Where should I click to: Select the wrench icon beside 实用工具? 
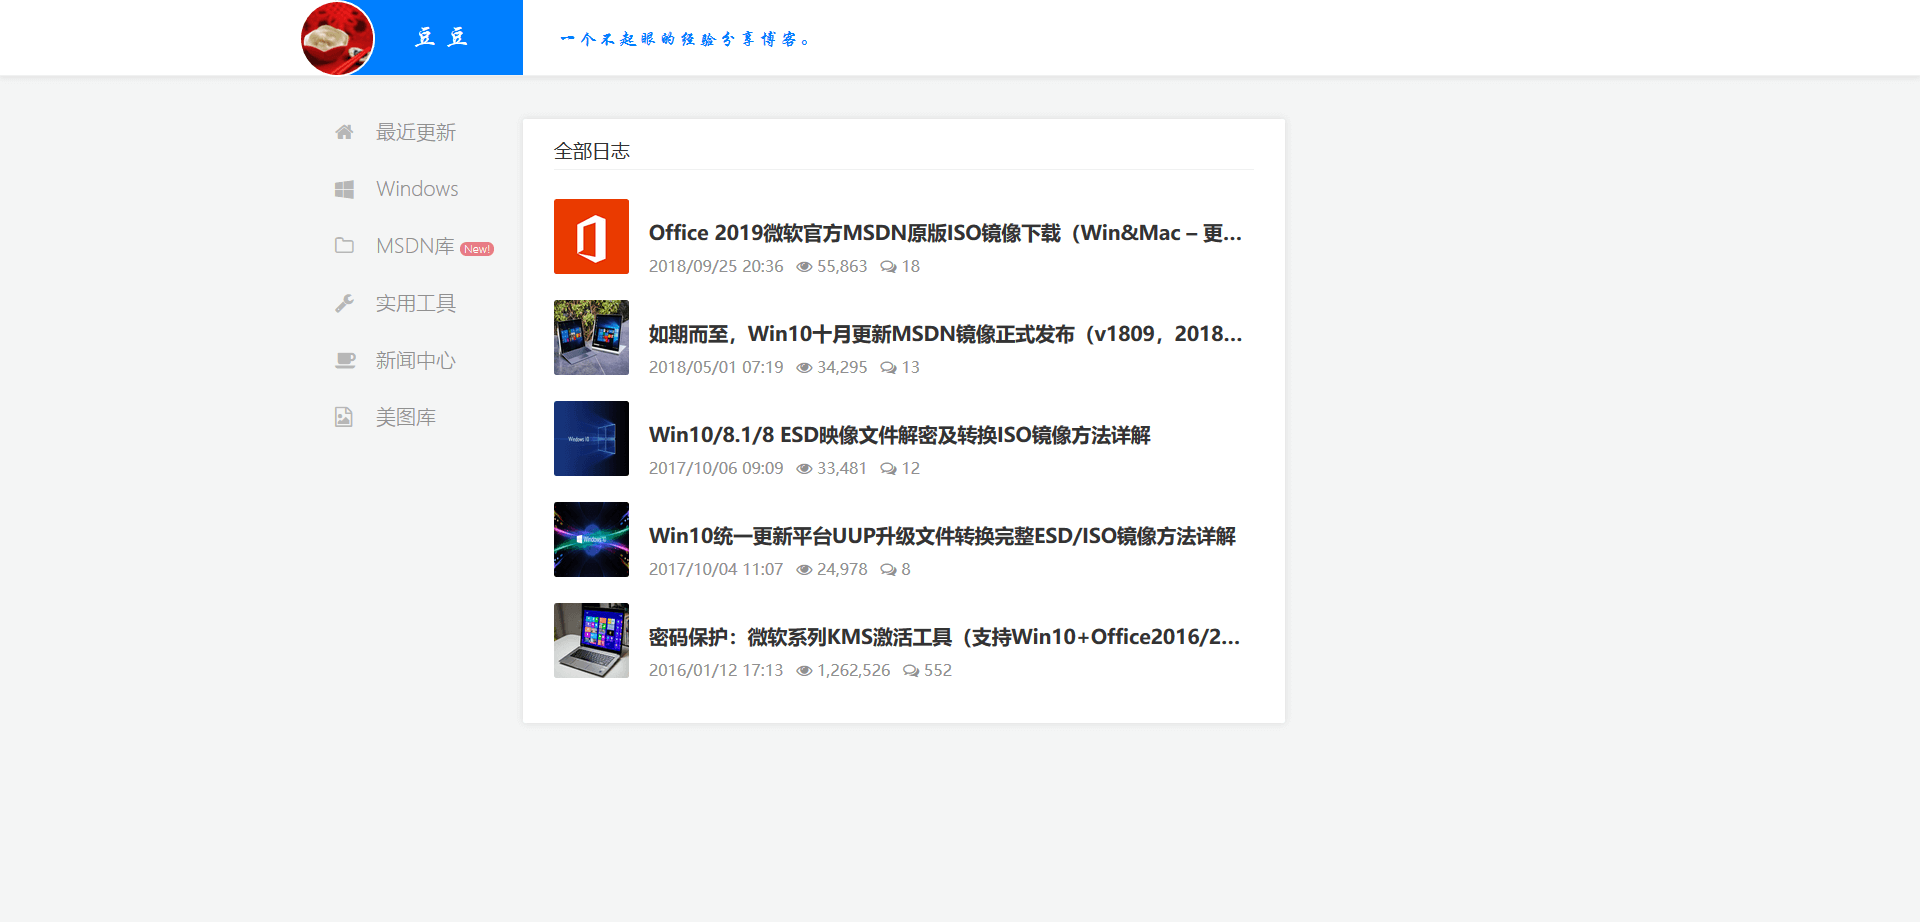click(x=344, y=302)
